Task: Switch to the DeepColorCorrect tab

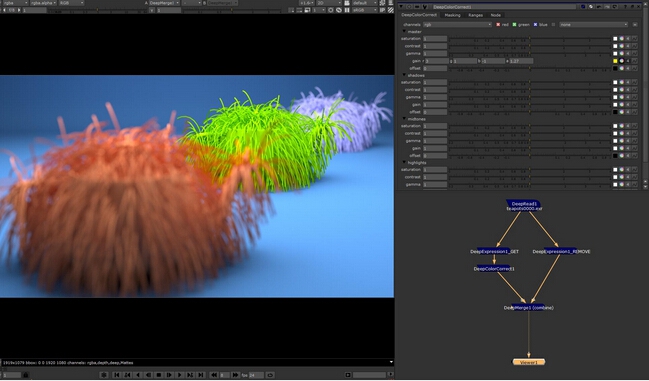Action: point(419,15)
